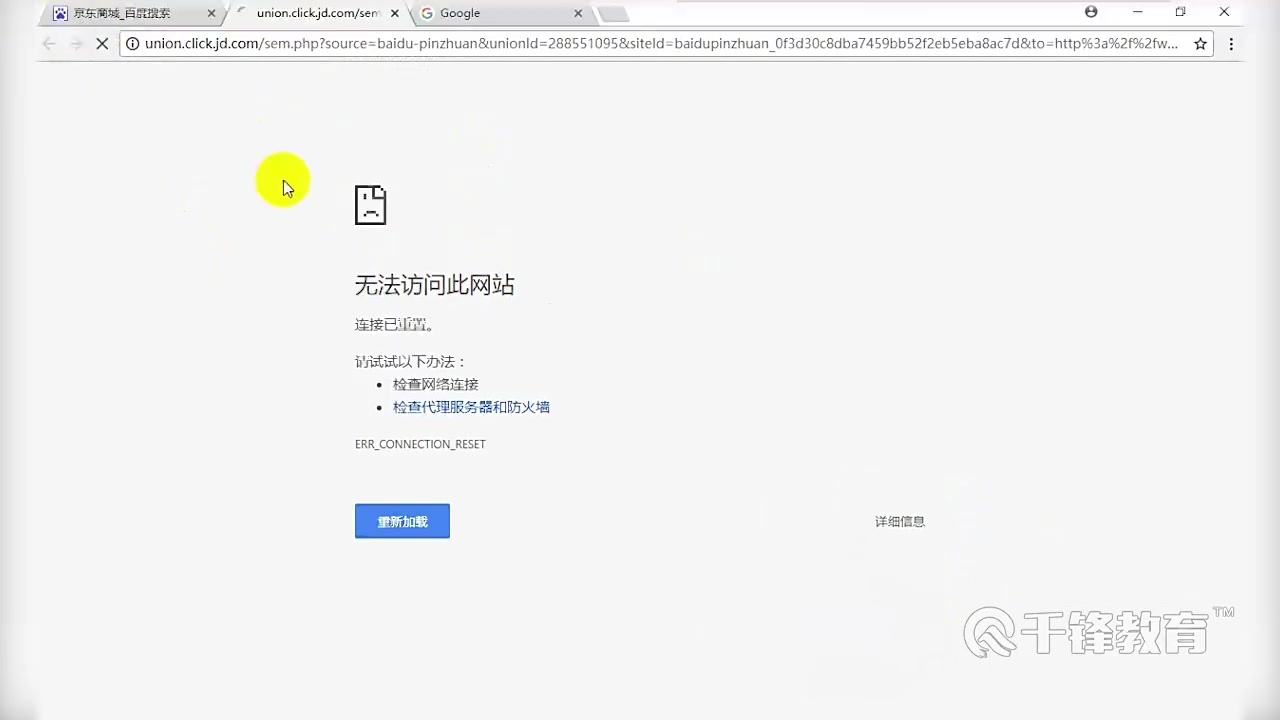Open 详细信息 for error details
Screen dimensions: 1280x720
coord(899,521)
